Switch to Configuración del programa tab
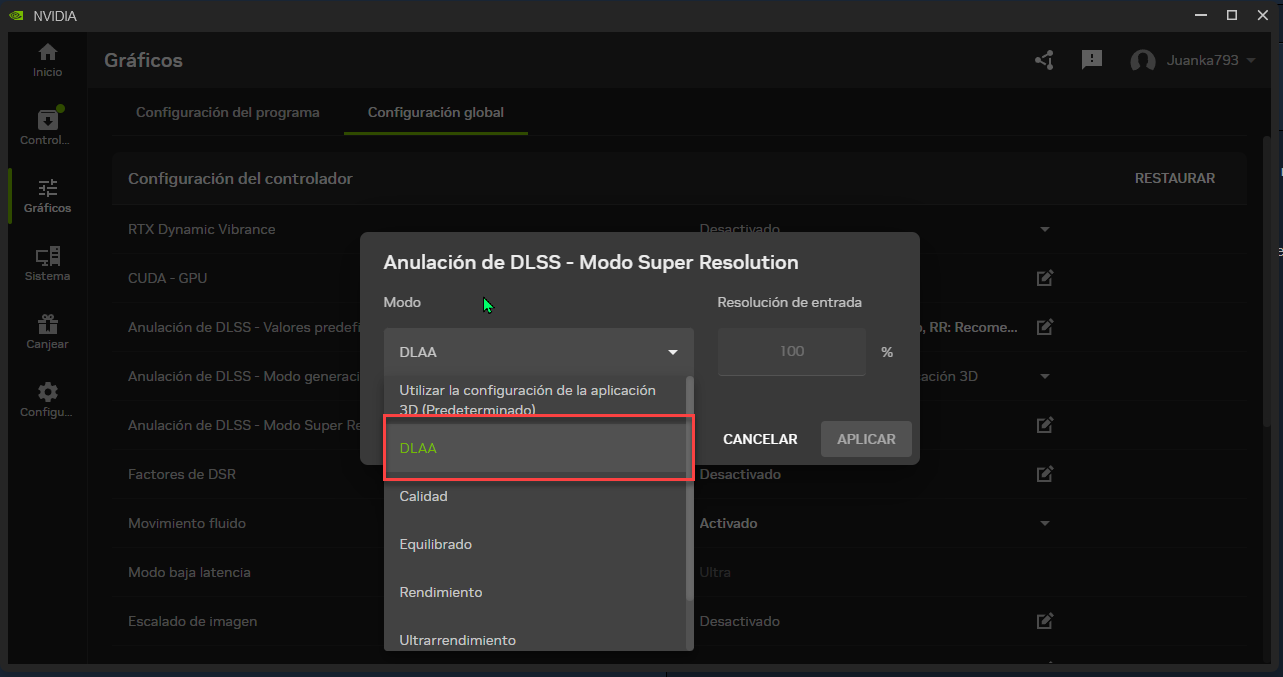 pyautogui.click(x=228, y=112)
